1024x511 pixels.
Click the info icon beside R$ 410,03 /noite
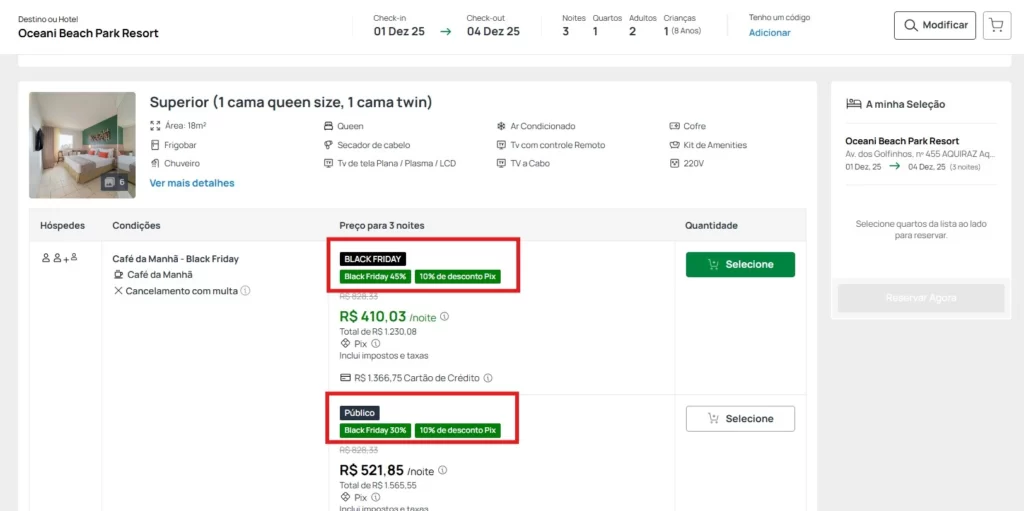pos(444,317)
